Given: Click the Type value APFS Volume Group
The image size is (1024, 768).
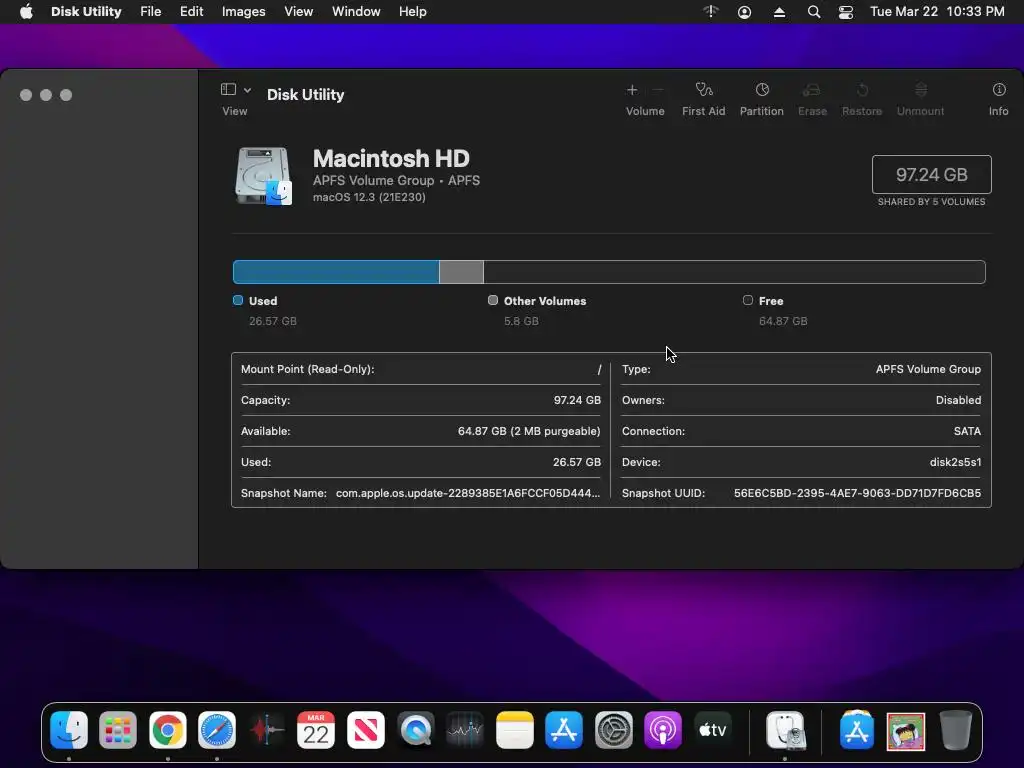Looking at the screenshot, I should click(928, 369).
